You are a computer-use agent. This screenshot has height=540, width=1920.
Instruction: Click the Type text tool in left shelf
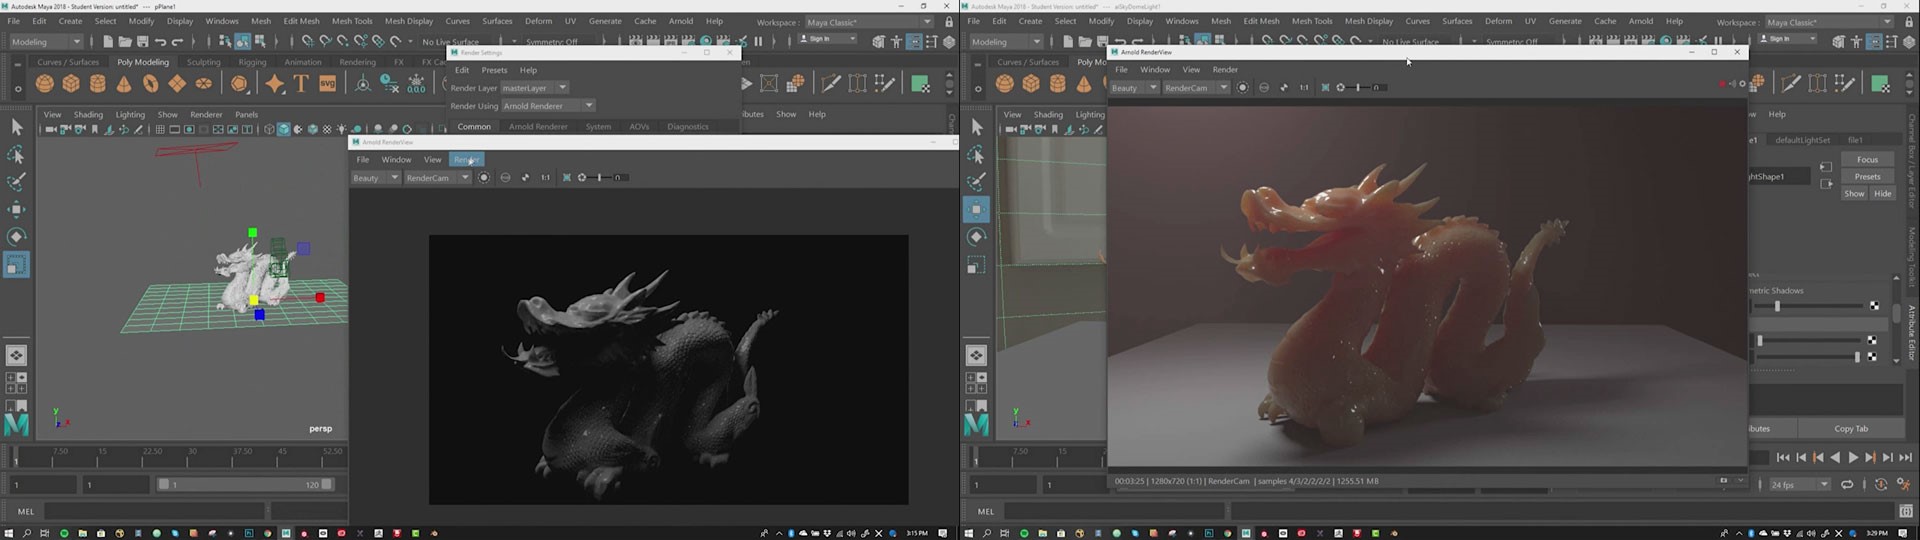click(x=301, y=84)
